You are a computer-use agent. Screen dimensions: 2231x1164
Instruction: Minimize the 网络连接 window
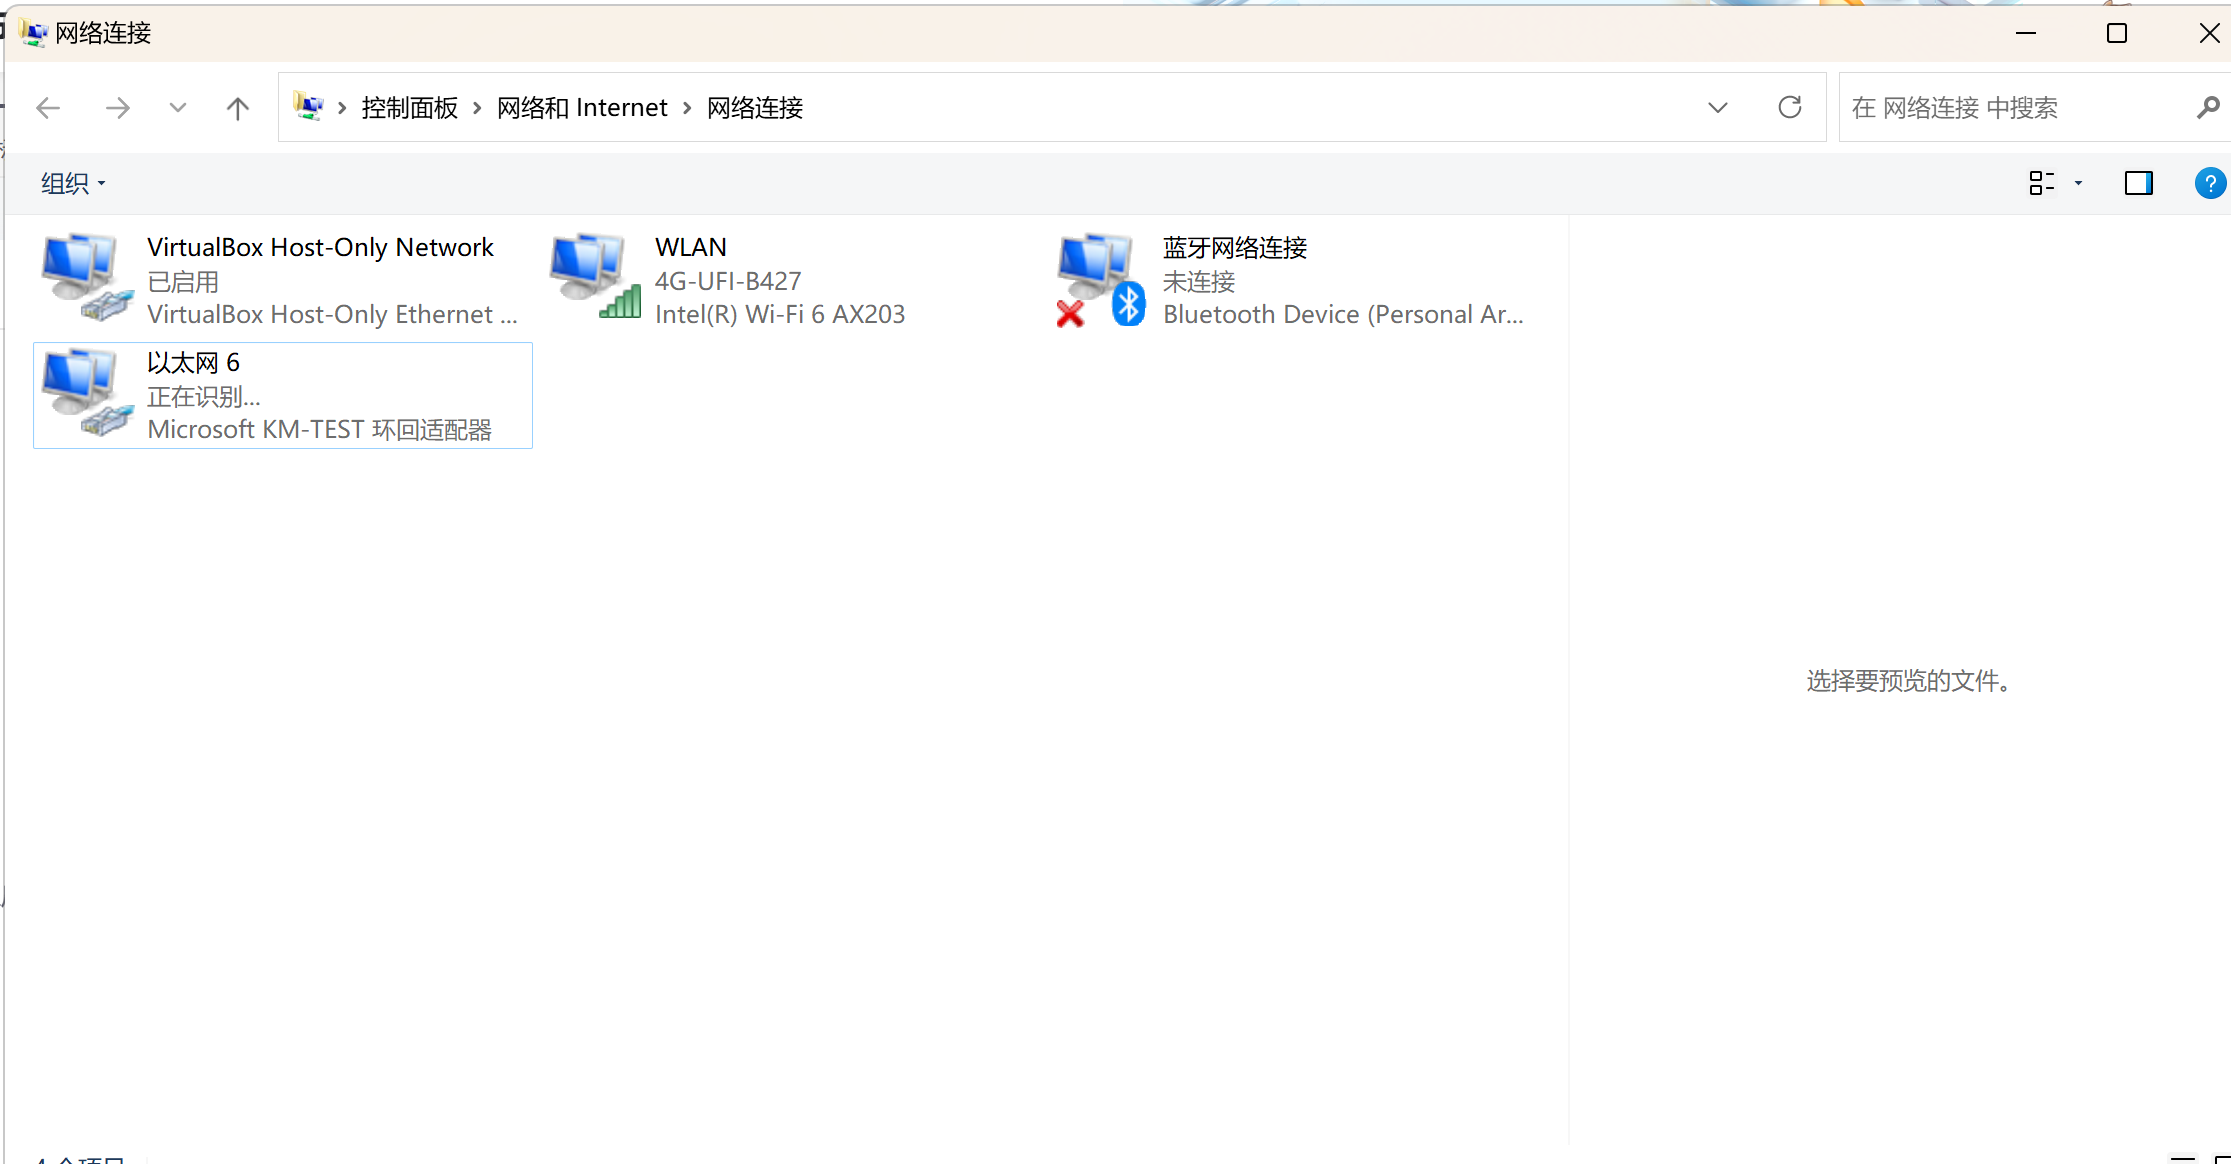2026,33
